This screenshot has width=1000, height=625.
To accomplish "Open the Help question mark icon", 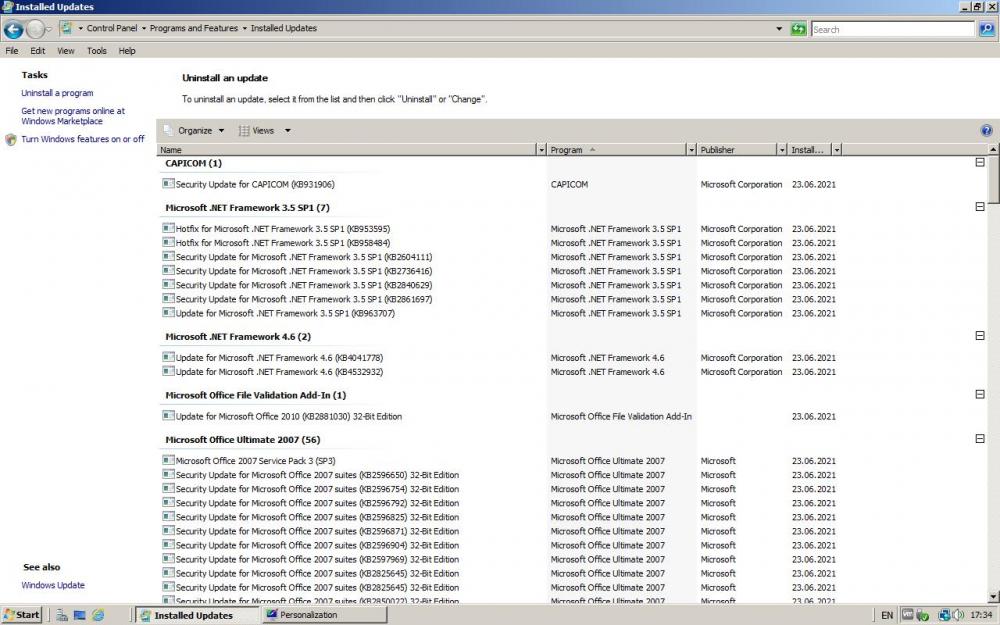I will 987,131.
